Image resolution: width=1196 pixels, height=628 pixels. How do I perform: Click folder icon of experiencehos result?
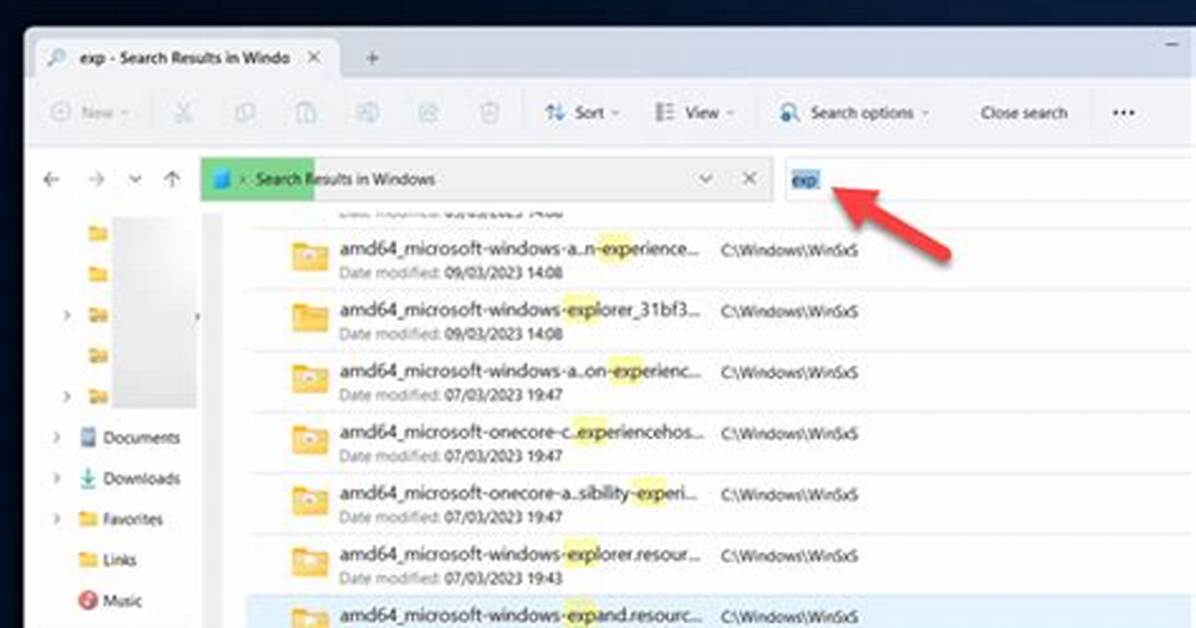[310, 440]
